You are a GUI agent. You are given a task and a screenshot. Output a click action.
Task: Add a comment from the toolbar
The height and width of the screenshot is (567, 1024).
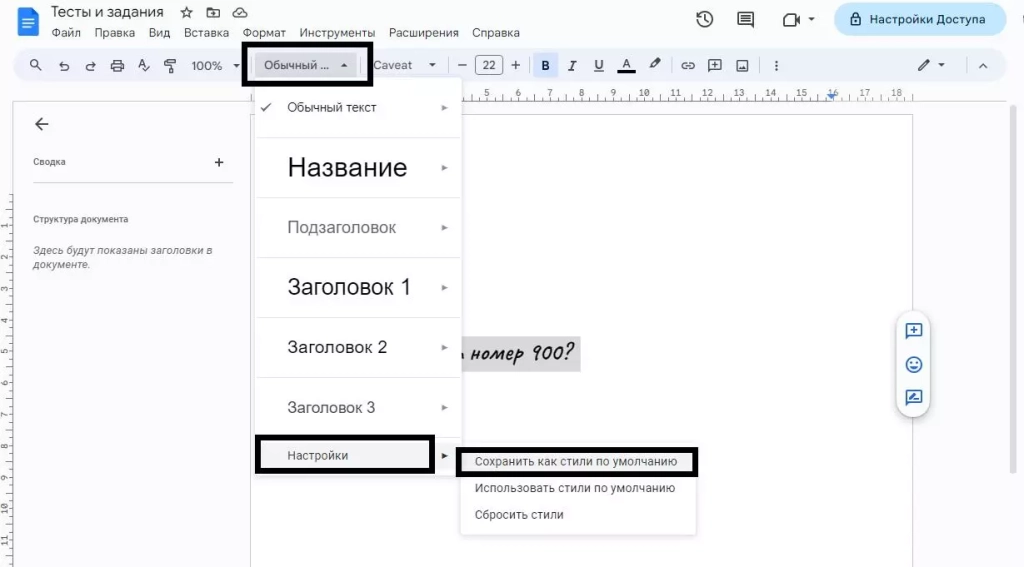[715, 65]
